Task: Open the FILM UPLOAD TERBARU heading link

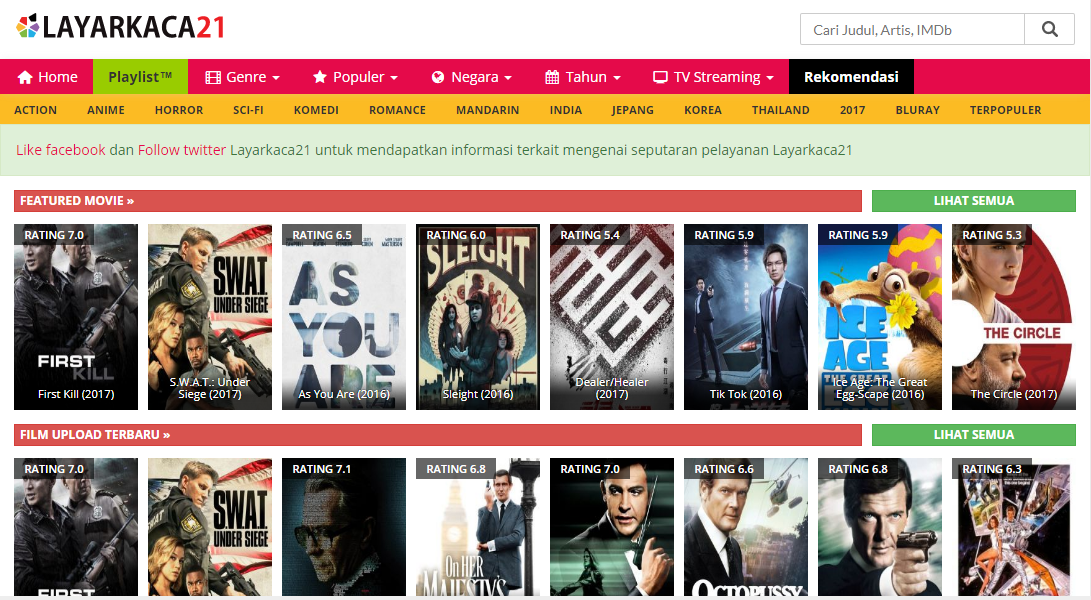Action: tap(95, 434)
